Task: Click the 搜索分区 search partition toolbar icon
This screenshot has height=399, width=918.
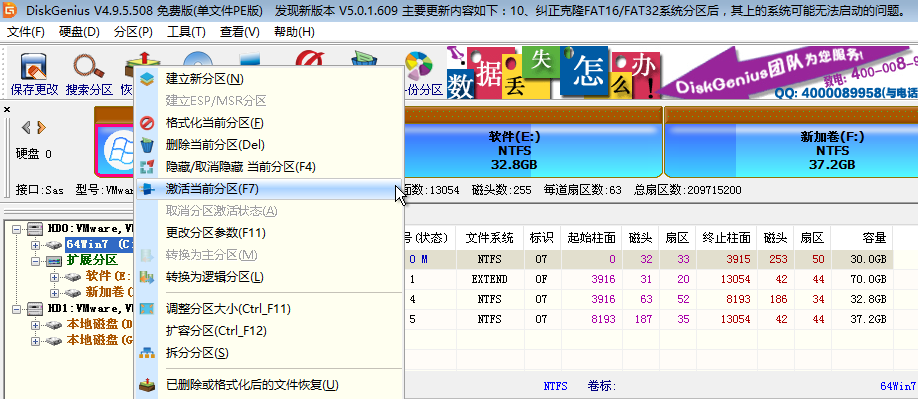Action: click(88, 74)
